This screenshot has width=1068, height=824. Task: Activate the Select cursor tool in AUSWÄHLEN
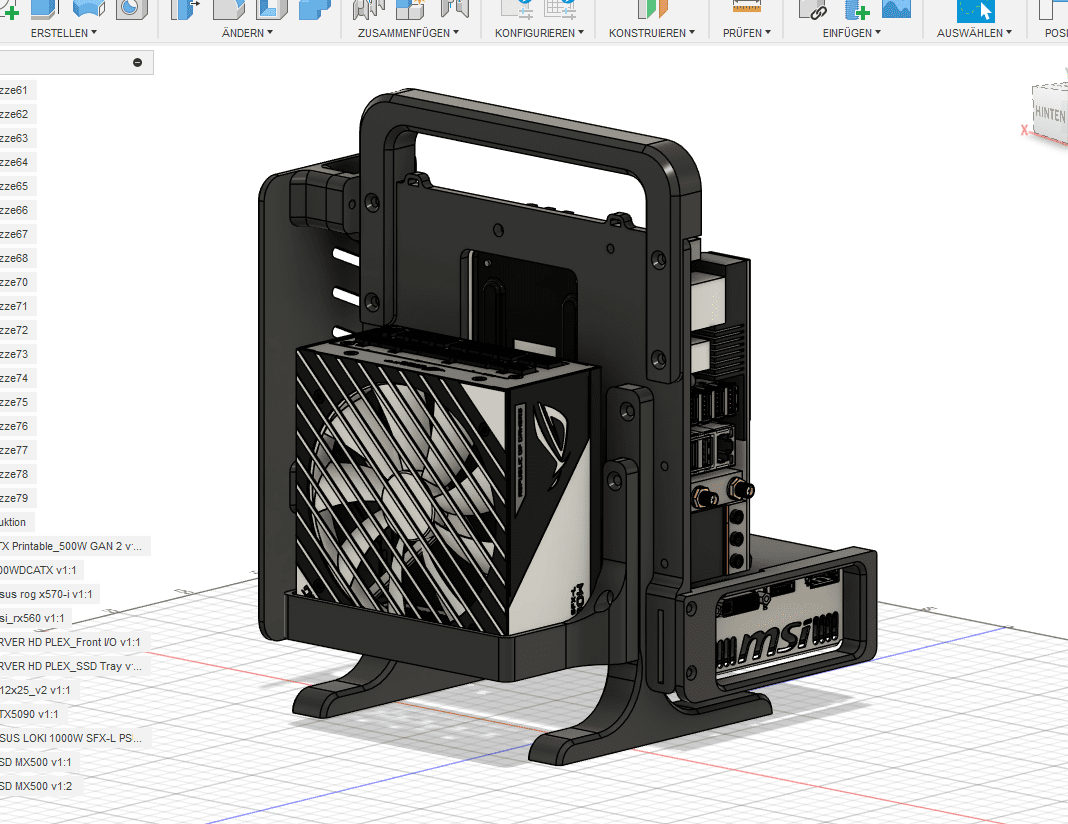(x=975, y=10)
